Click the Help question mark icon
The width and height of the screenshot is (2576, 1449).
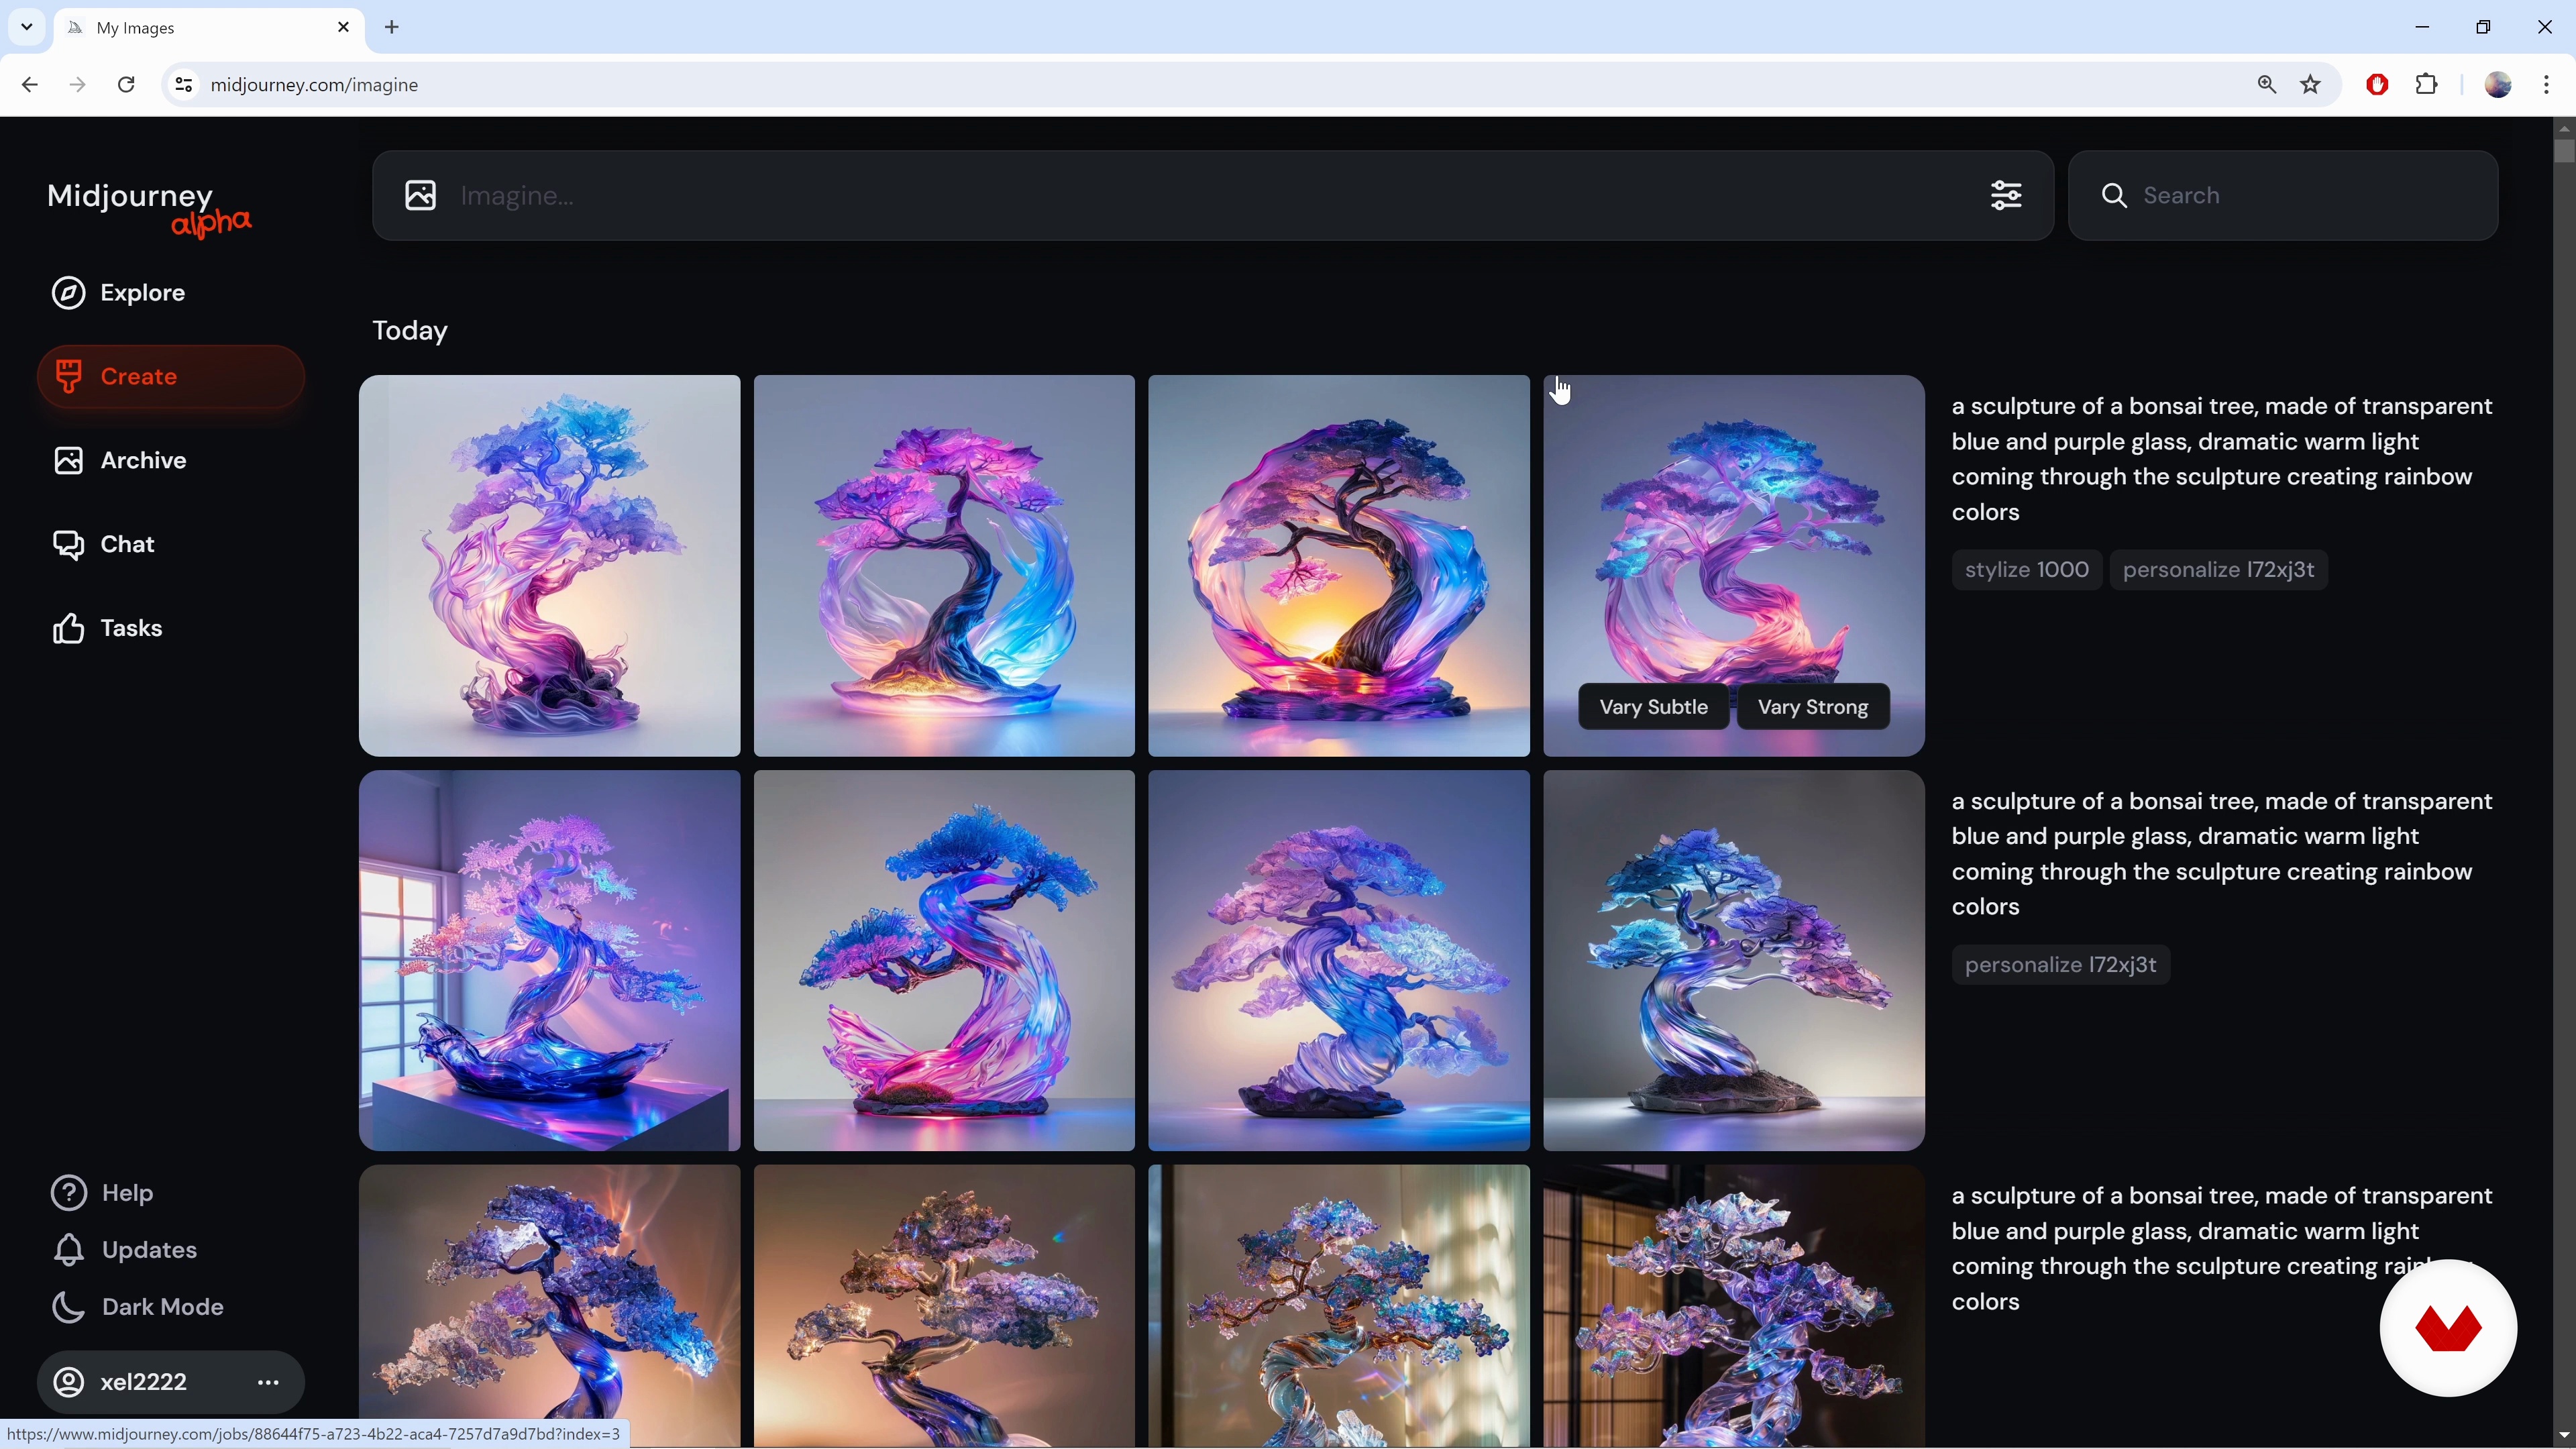[x=68, y=1193]
